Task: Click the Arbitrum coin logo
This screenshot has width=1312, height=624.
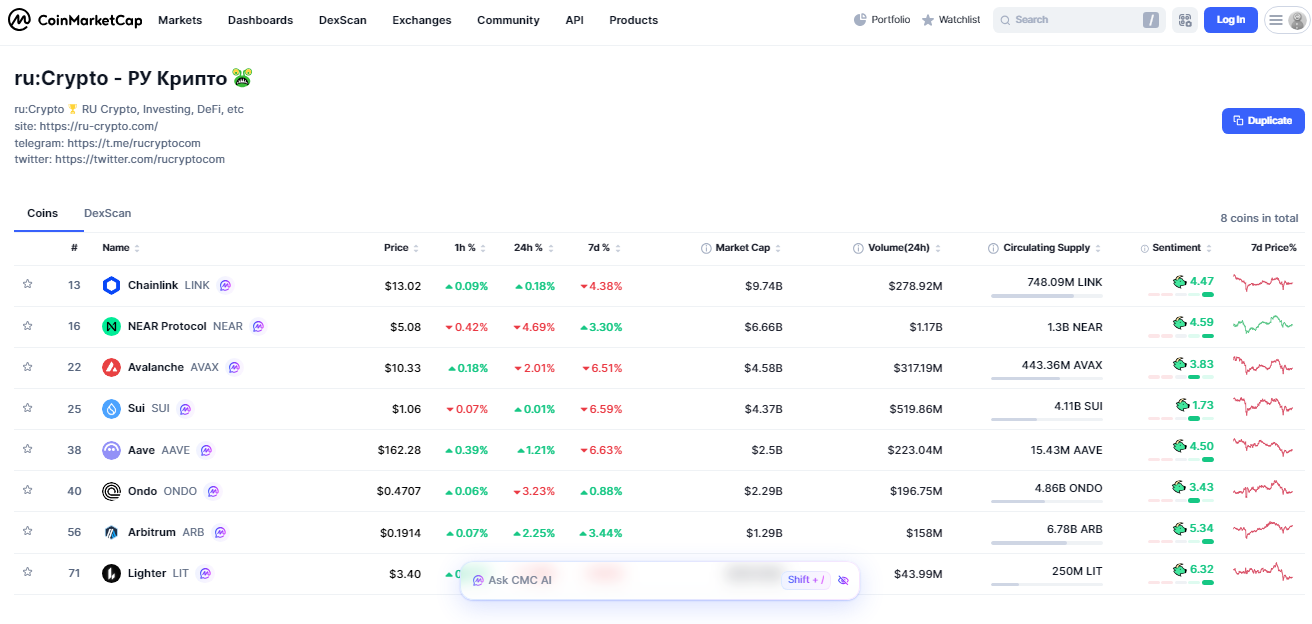Action: (x=112, y=532)
